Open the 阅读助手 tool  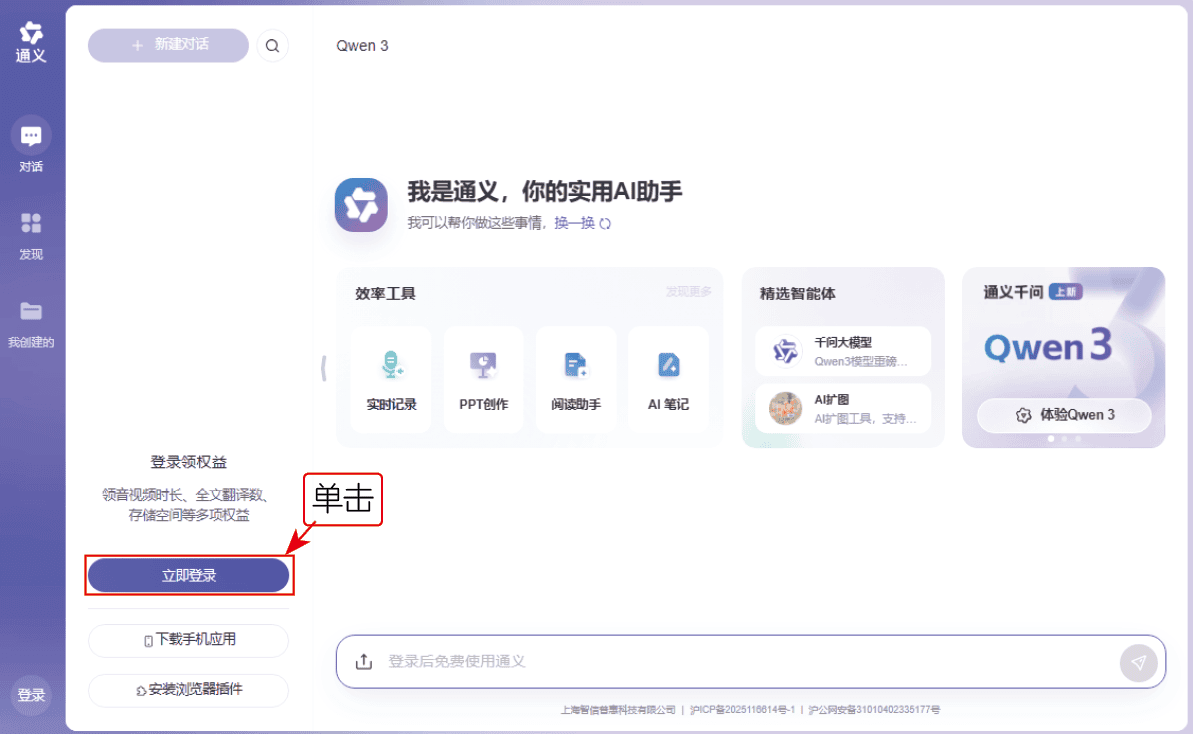pyautogui.click(x=576, y=380)
